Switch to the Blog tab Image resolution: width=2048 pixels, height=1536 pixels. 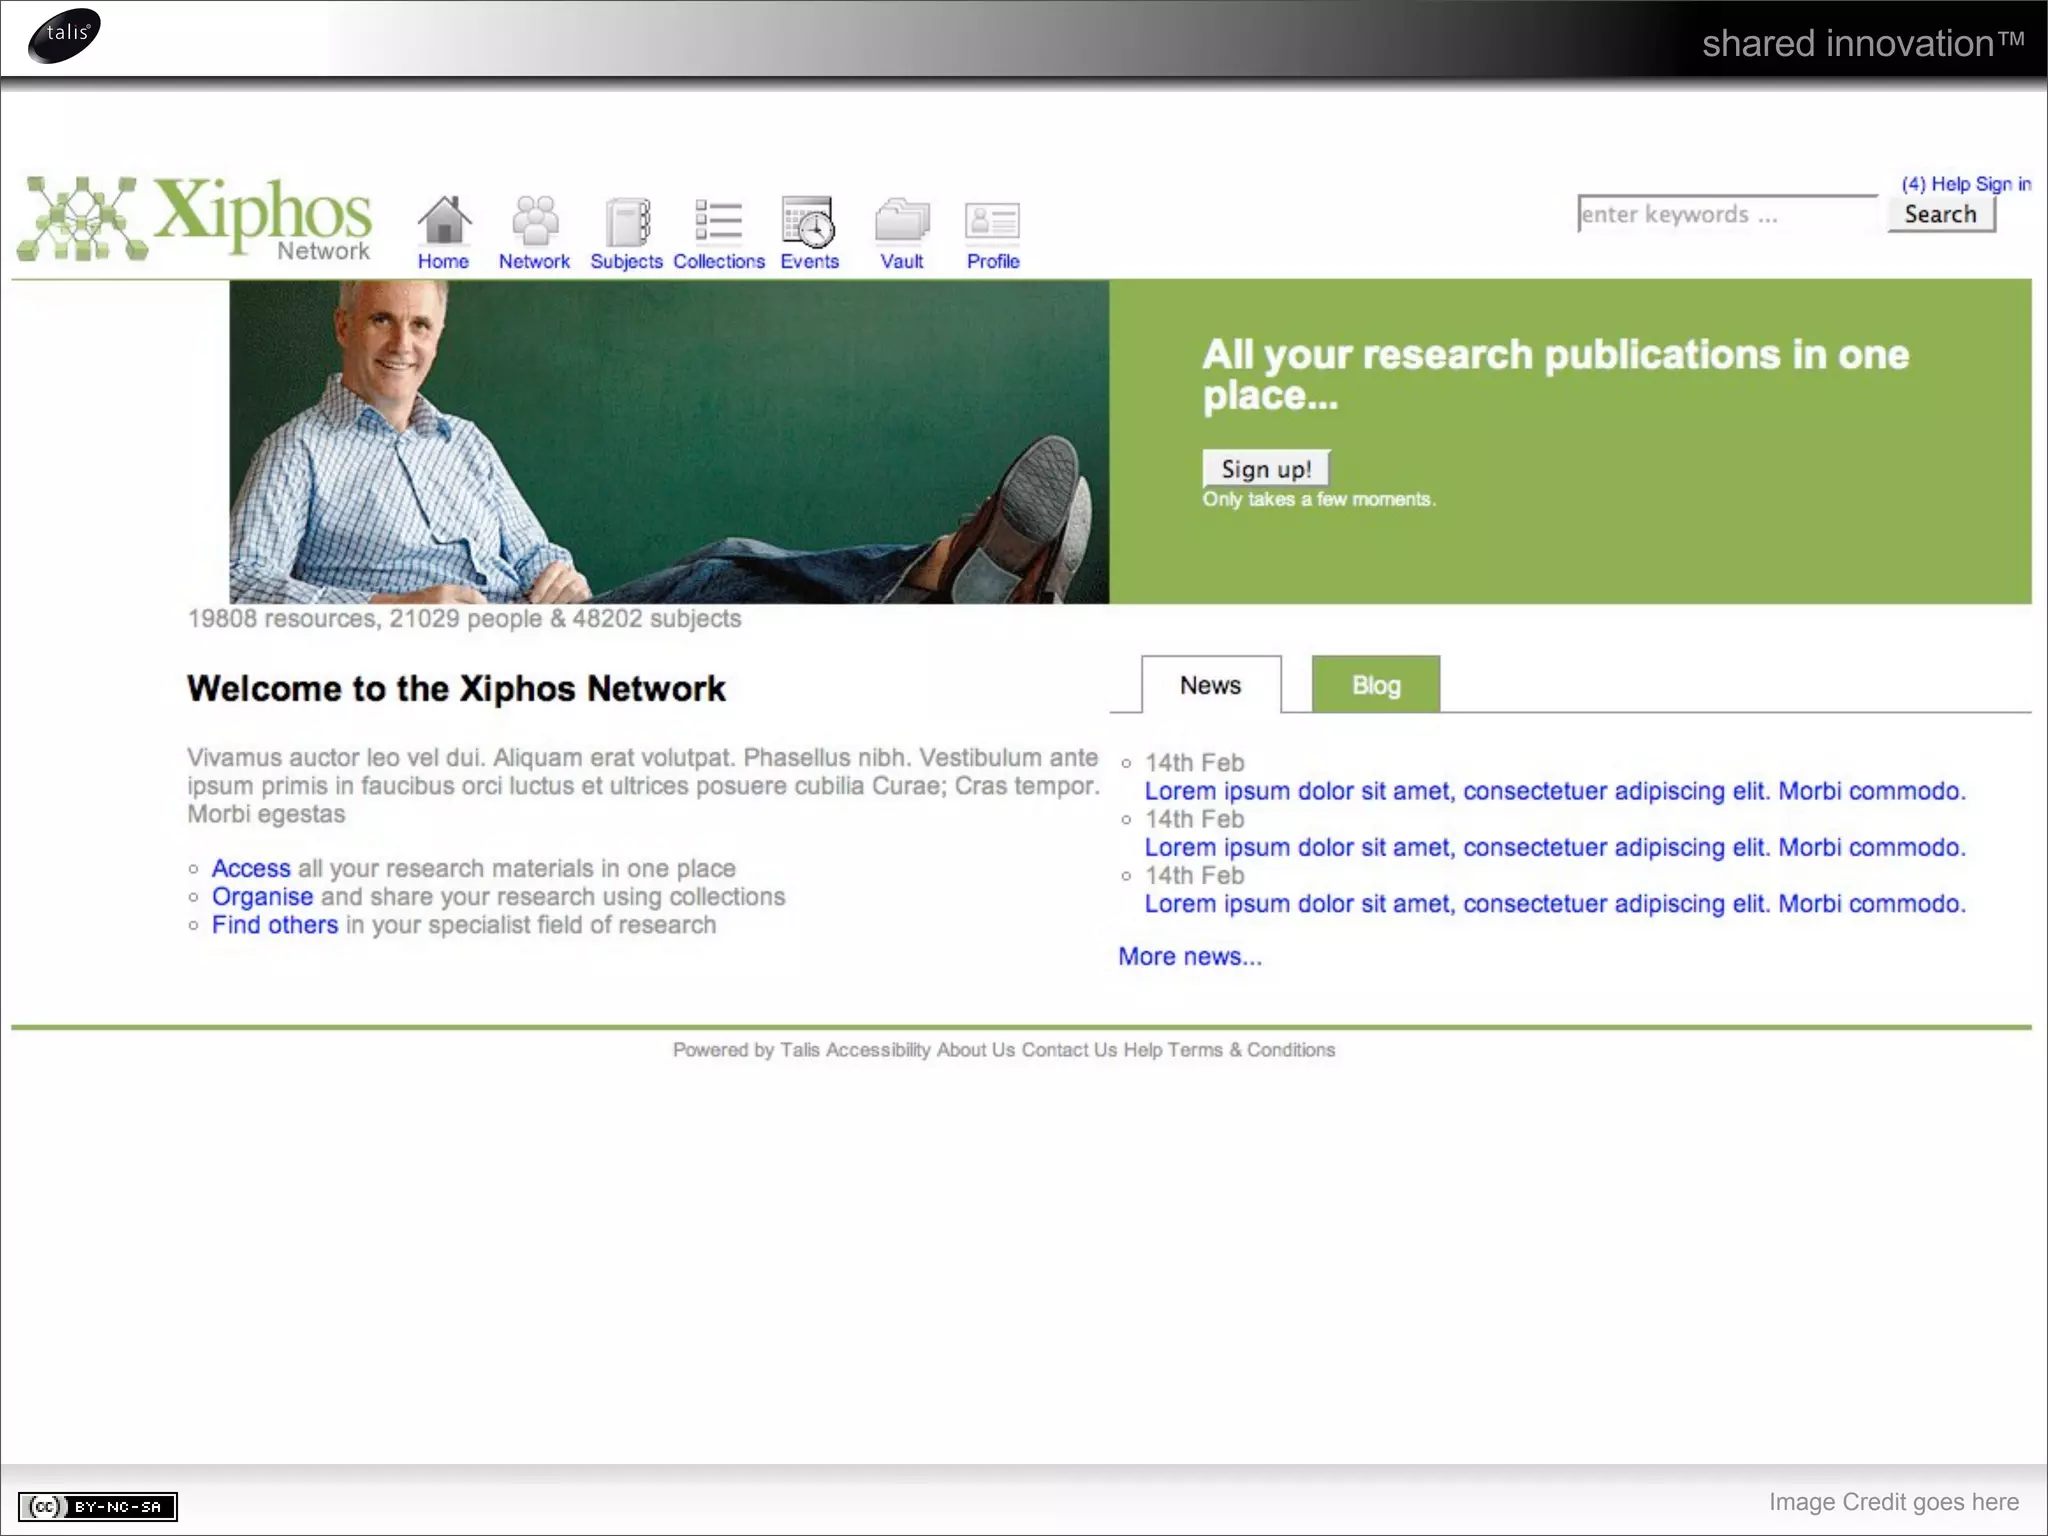click(1376, 685)
